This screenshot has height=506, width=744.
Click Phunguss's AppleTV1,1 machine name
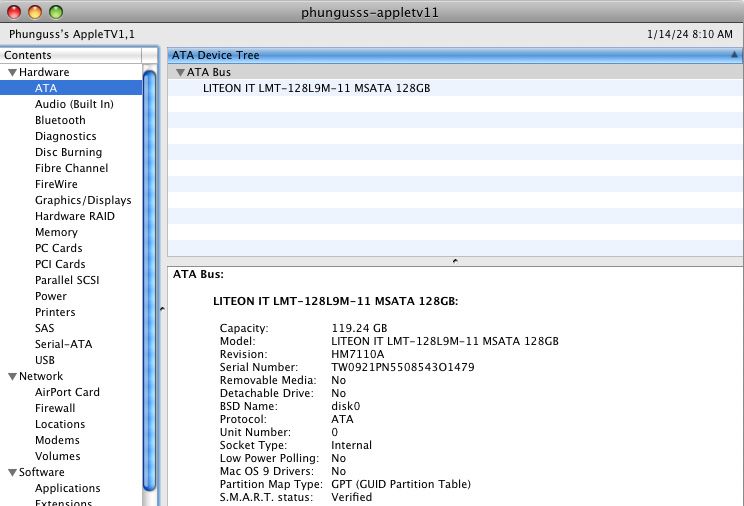(72, 34)
